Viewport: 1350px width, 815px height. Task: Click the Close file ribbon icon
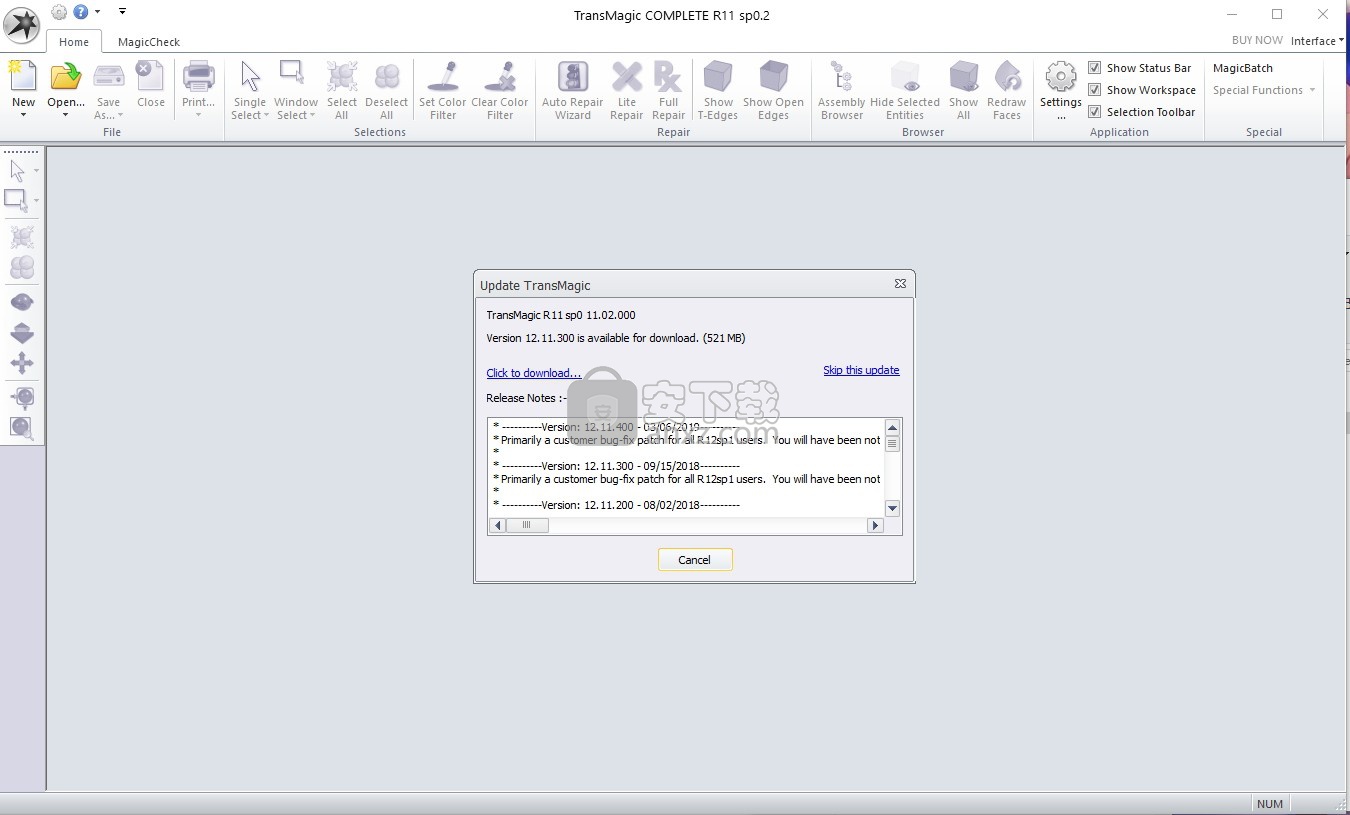tap(151, 77)
